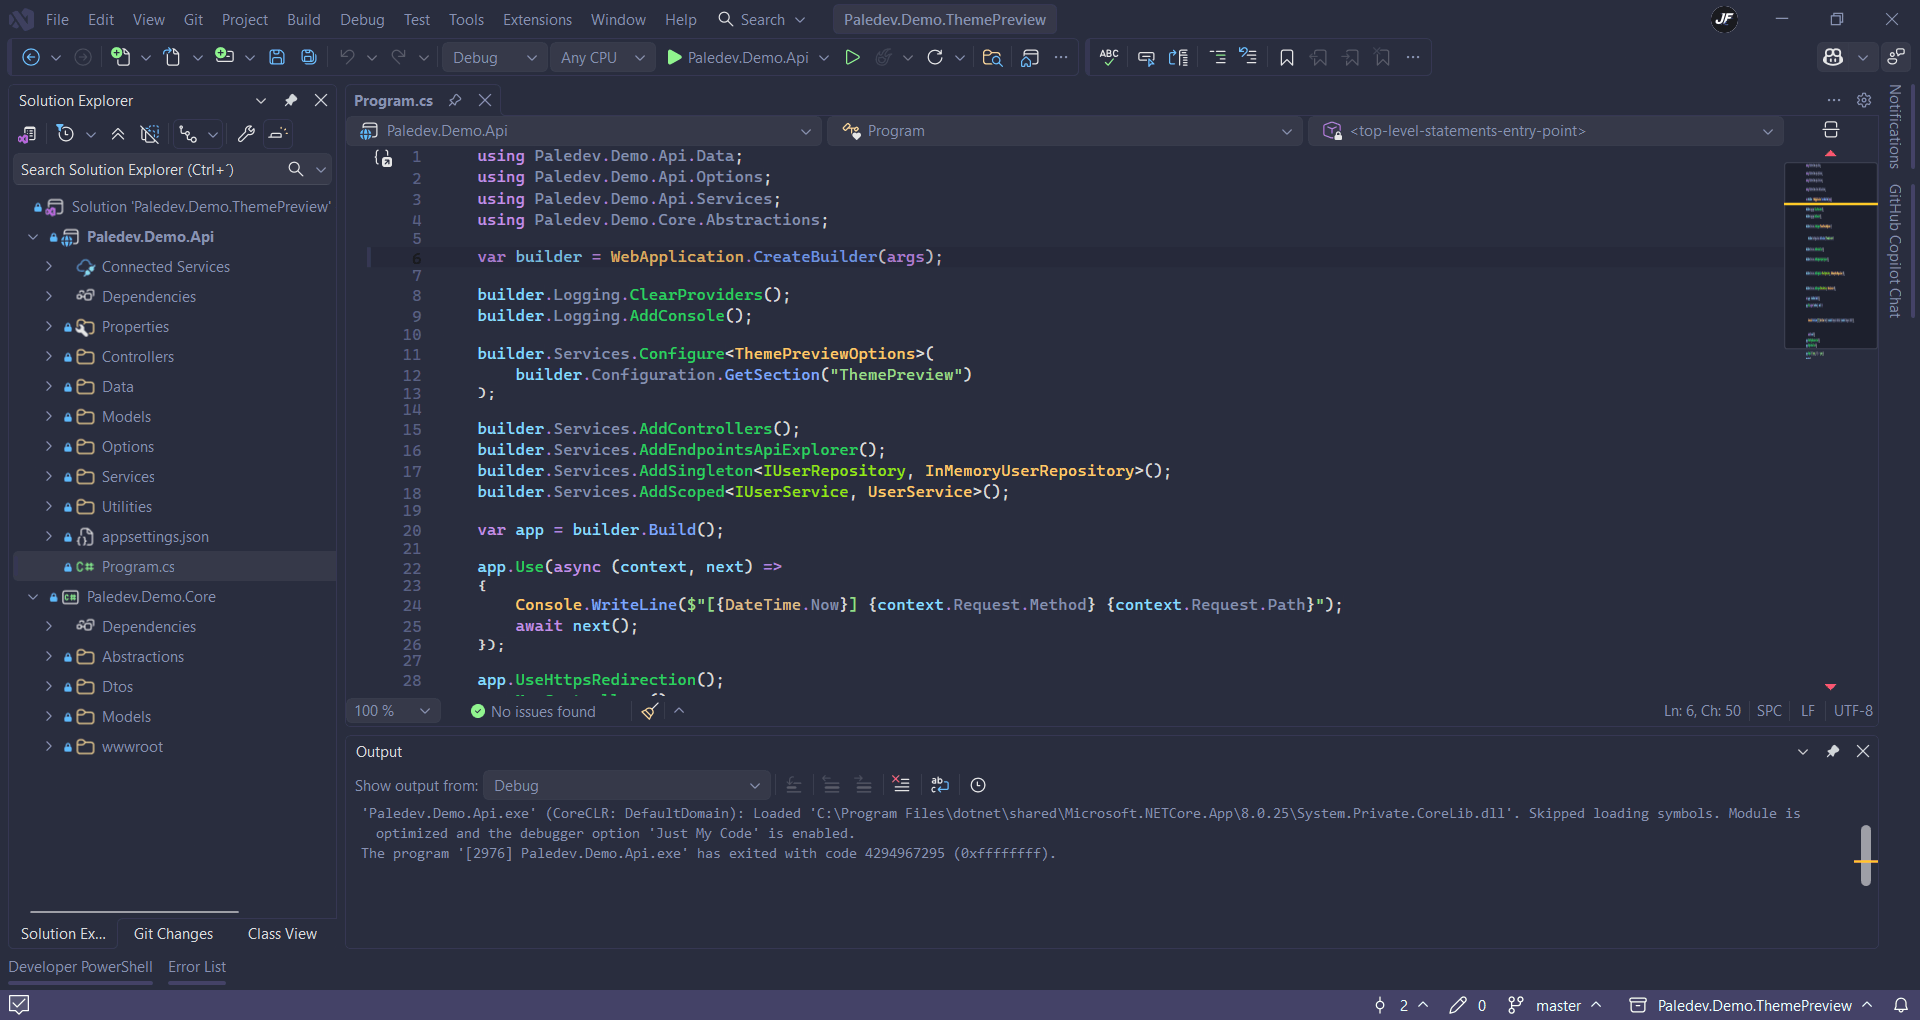Open the Debug solution configuration dropdown
The image size is (1920, 1020).
(494, 58)
